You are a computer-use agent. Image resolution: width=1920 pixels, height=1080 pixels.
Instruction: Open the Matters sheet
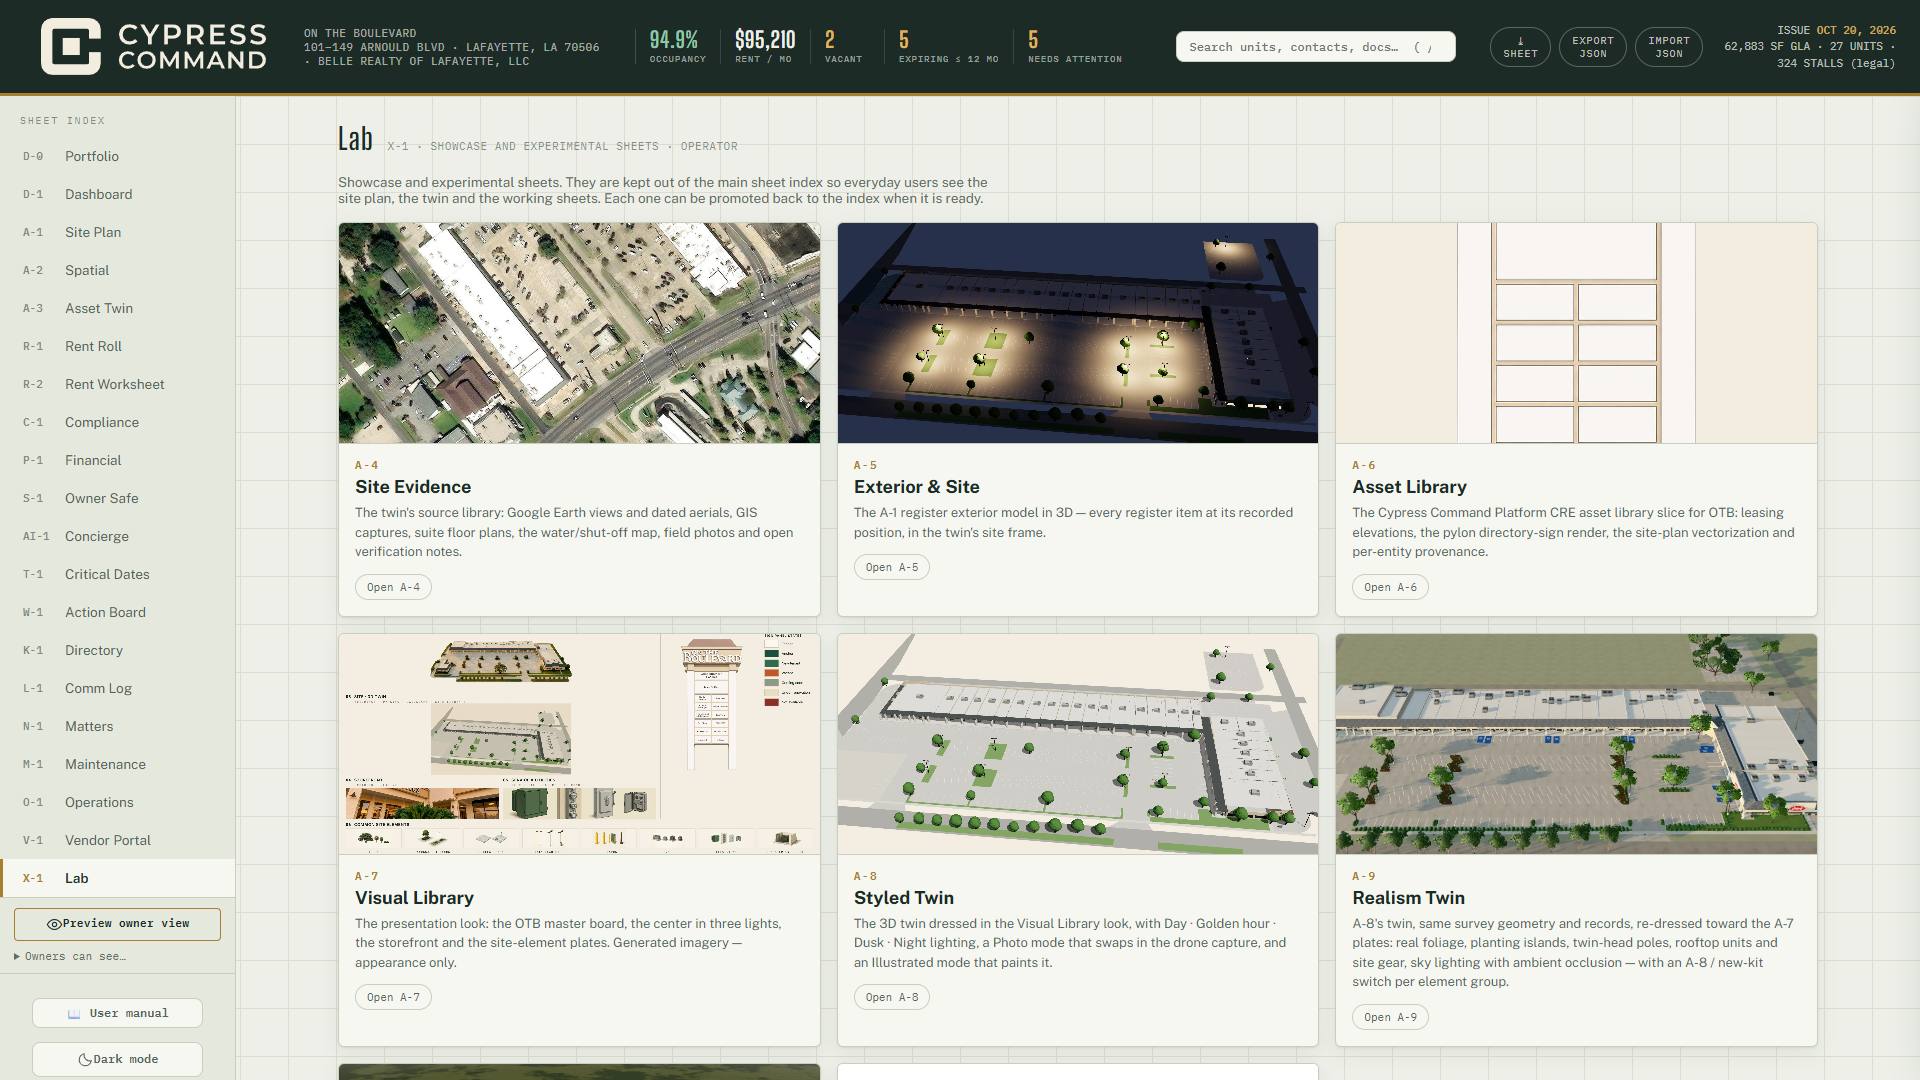(118, 726)
